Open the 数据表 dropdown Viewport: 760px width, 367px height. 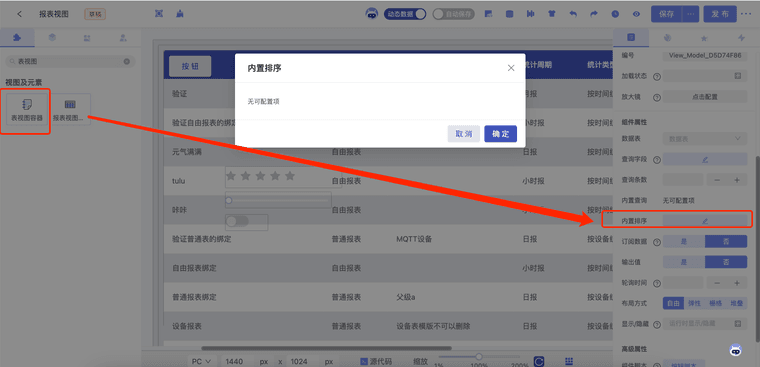[x=705, y=139]
